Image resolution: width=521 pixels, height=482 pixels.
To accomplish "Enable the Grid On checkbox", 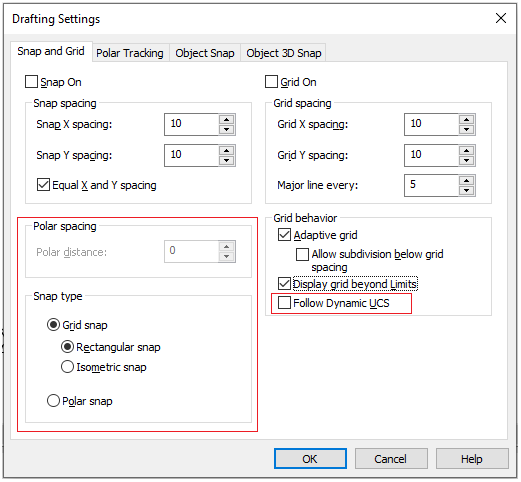I will pyautogui.click(x=271, y=82).
